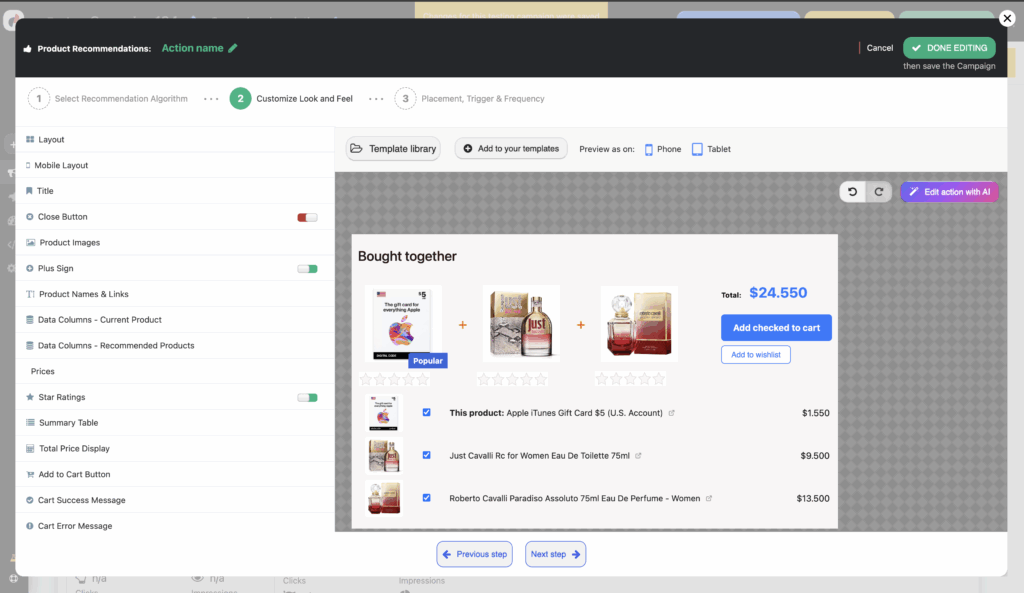Click the redo arrow icon
Screen dimensions: 1024x593
click(879, 192)
